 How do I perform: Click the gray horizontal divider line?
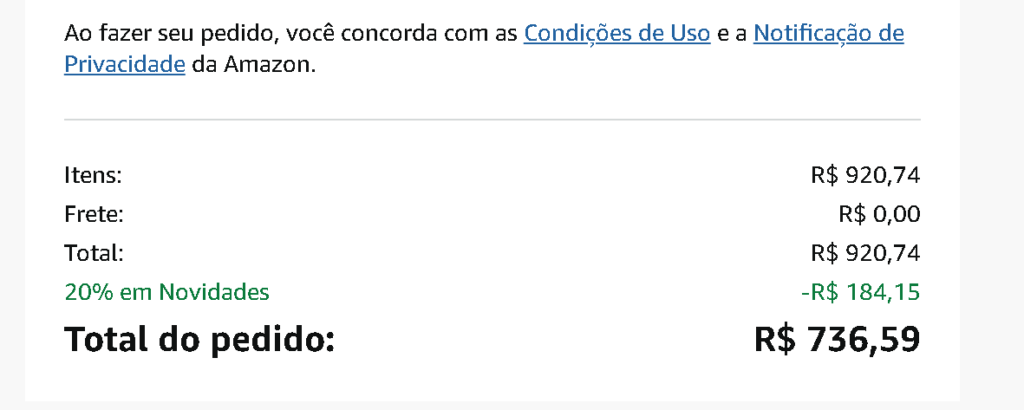coord(492,119)
